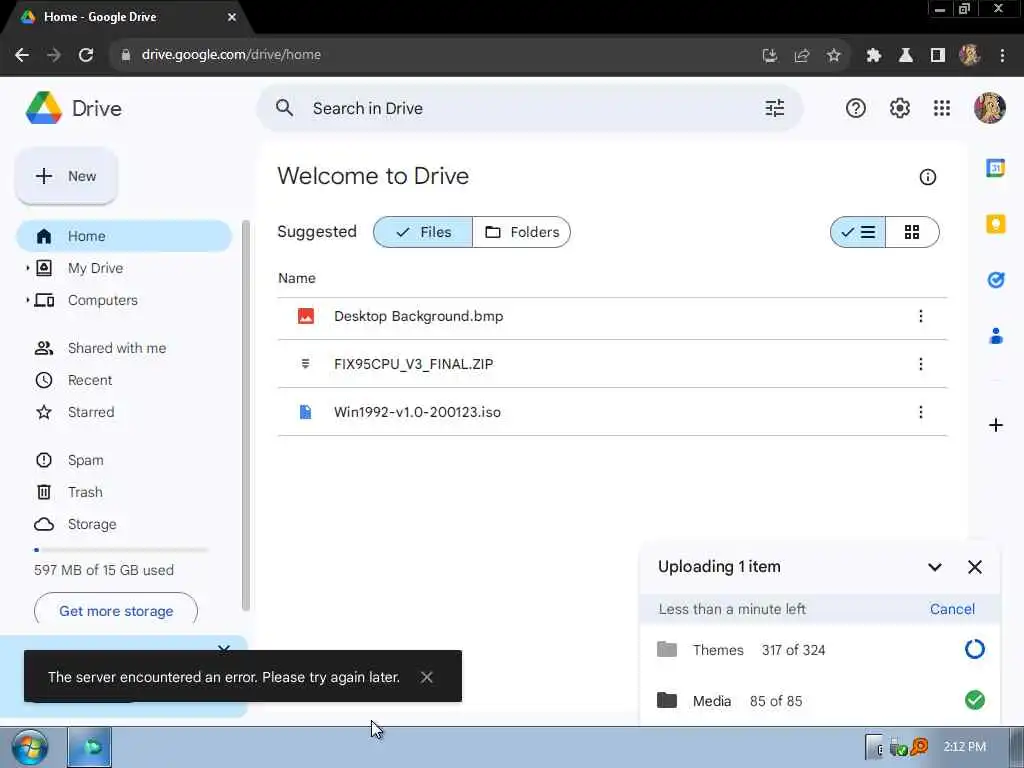
Task: Click the Media folder upload row
Action: click(x=820, y=701)
